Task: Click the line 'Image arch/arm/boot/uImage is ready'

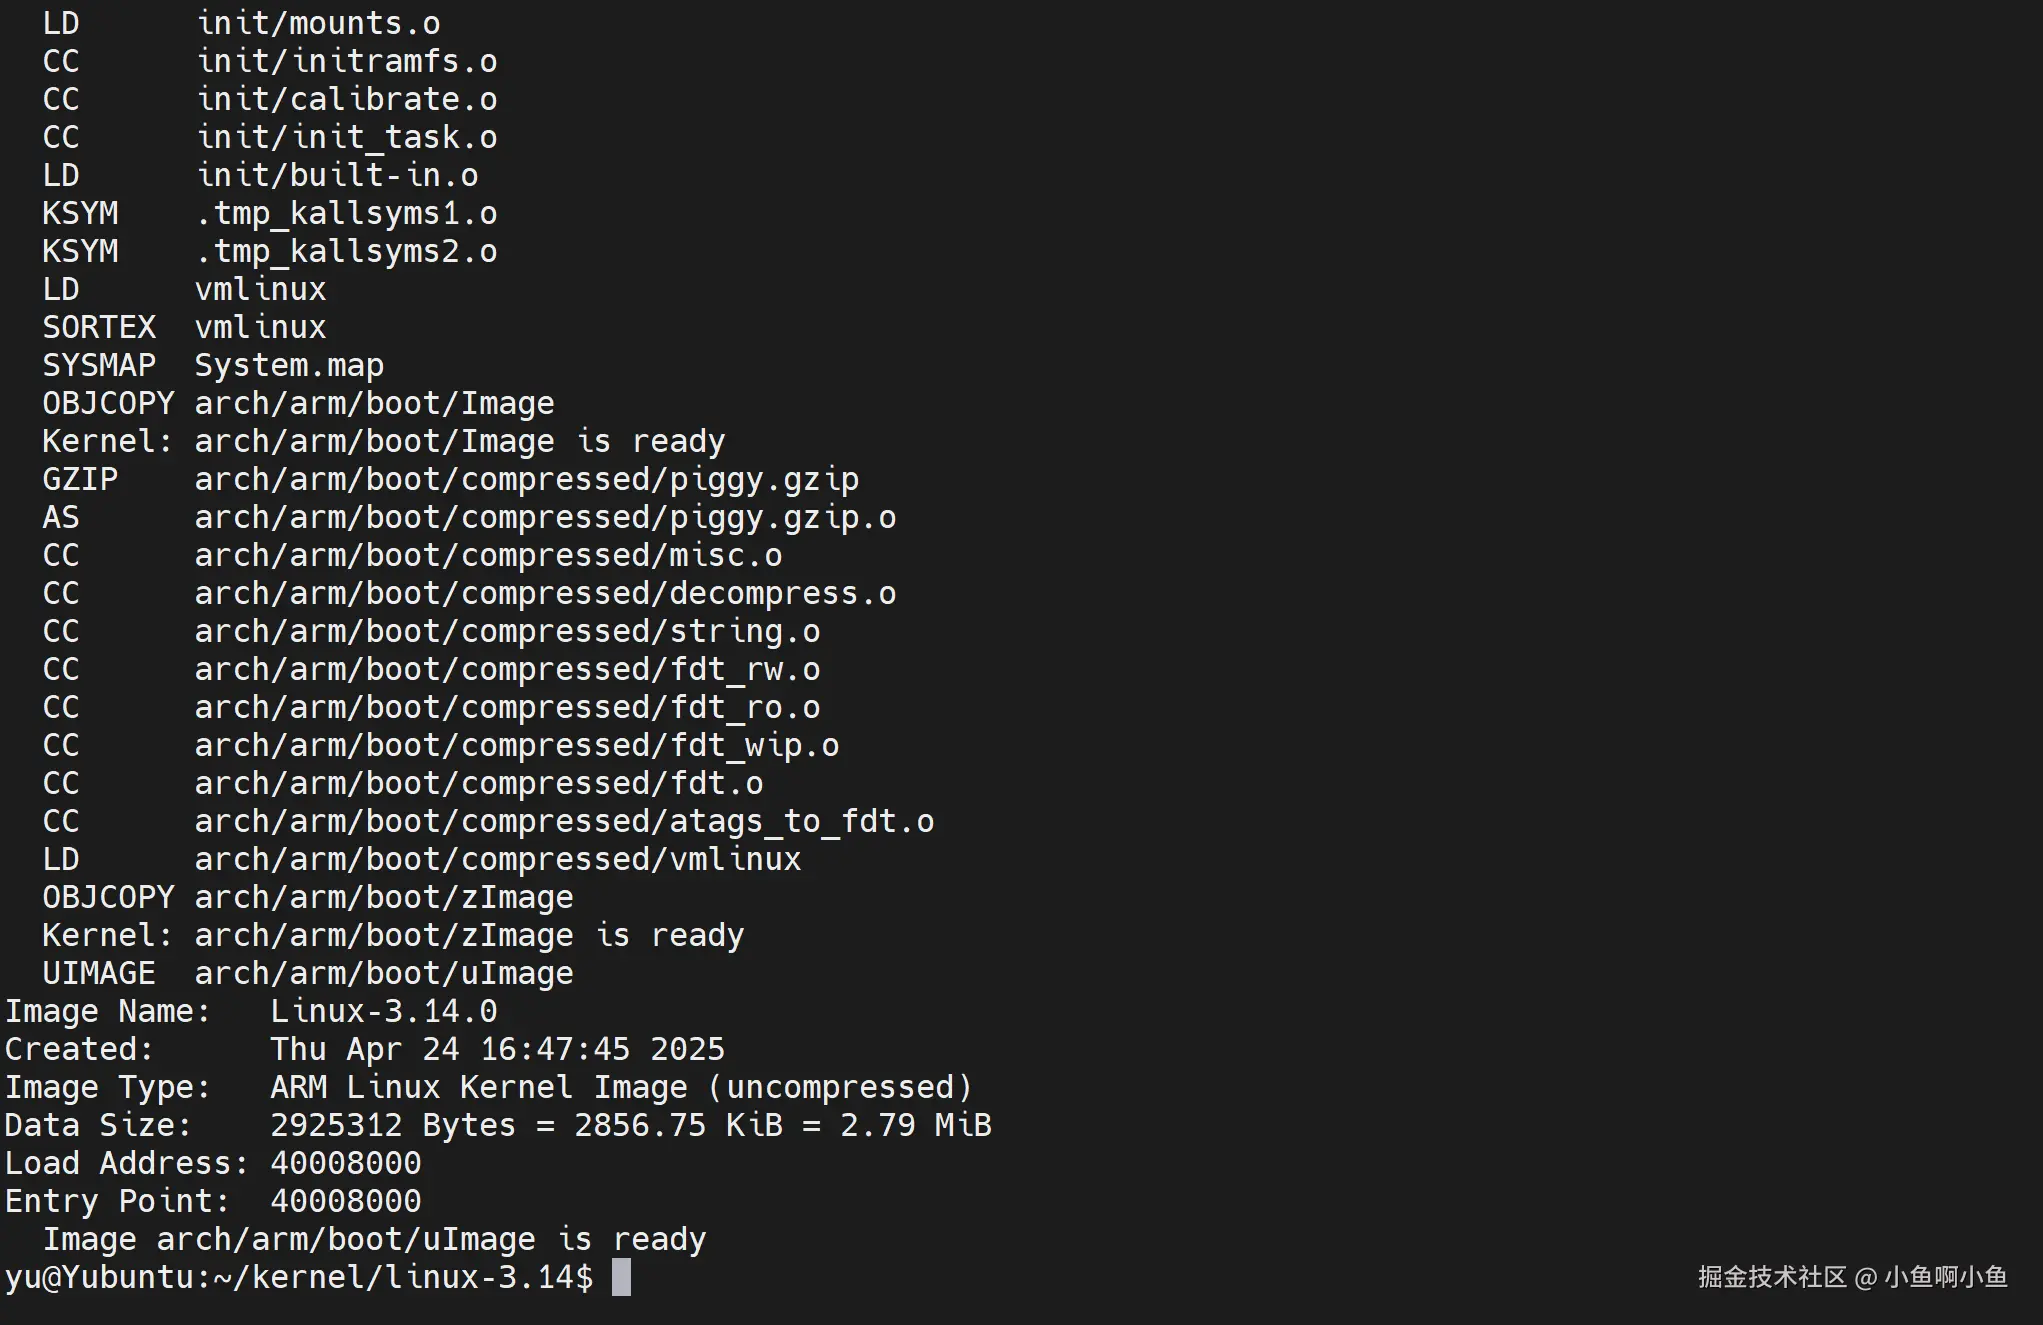Action: pyautogui.click(x=374, y=1239)
